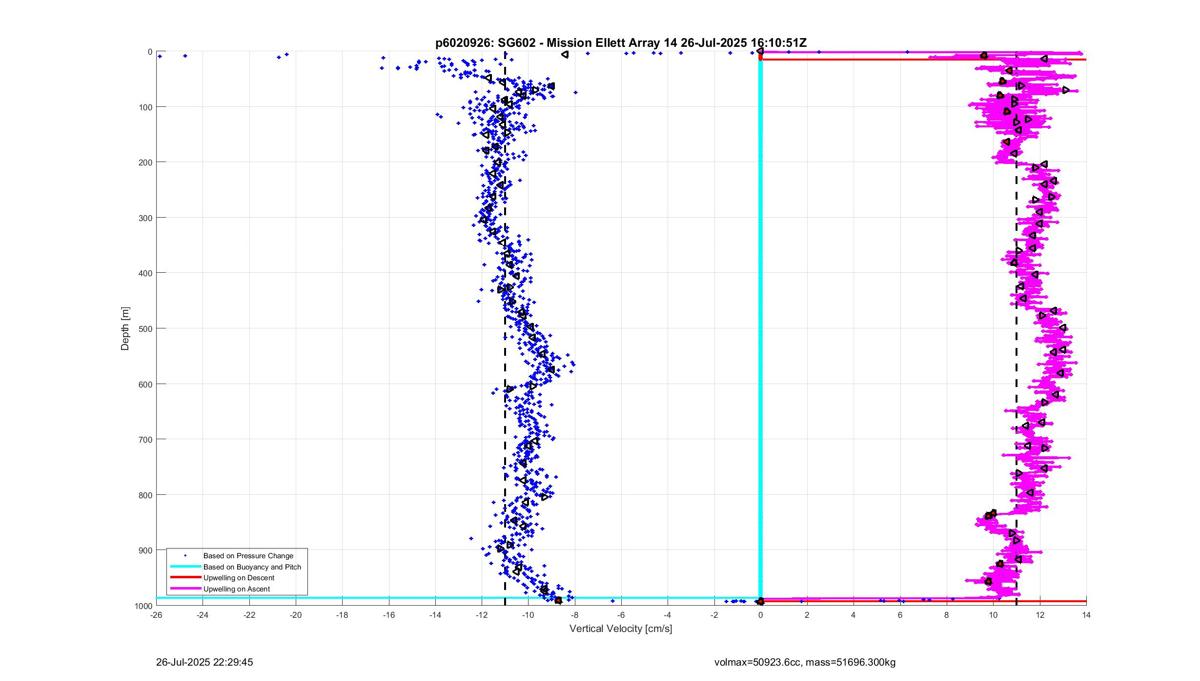Image resolution: width=1200 pixels, height=681 pixels.
Task: Select the 'Vertical Velocity [cm/s]' x-axis label
Action: [621, 629]
